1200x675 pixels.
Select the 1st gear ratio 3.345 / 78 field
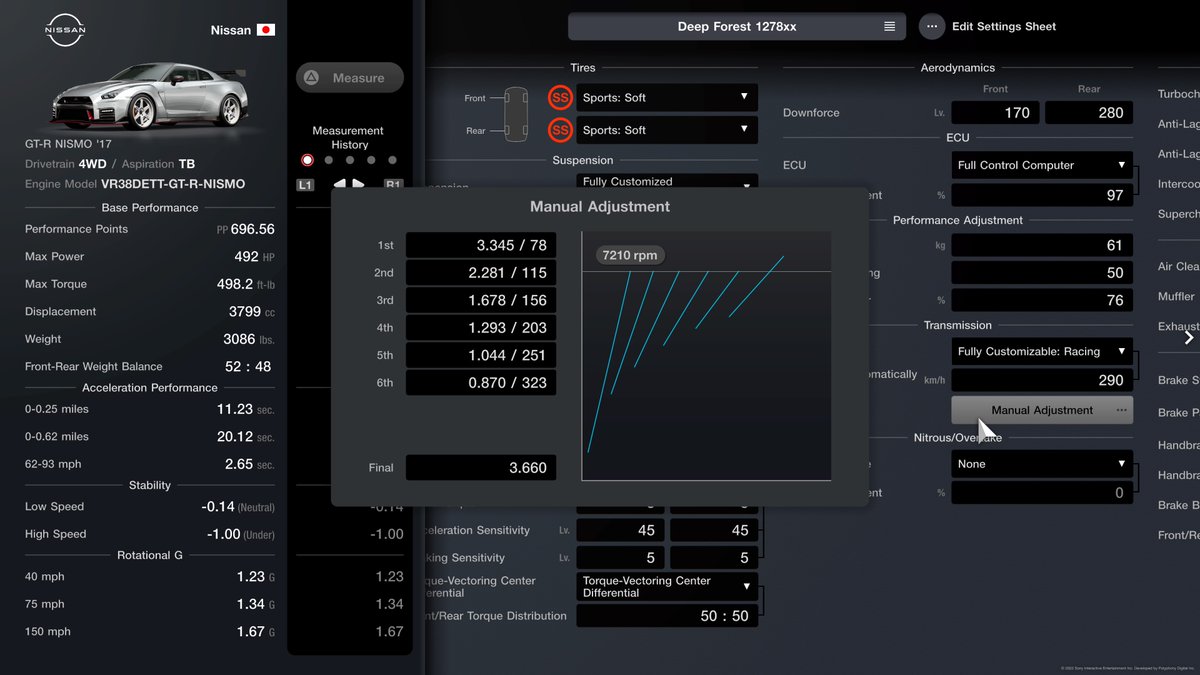click(x=480, y=245)
